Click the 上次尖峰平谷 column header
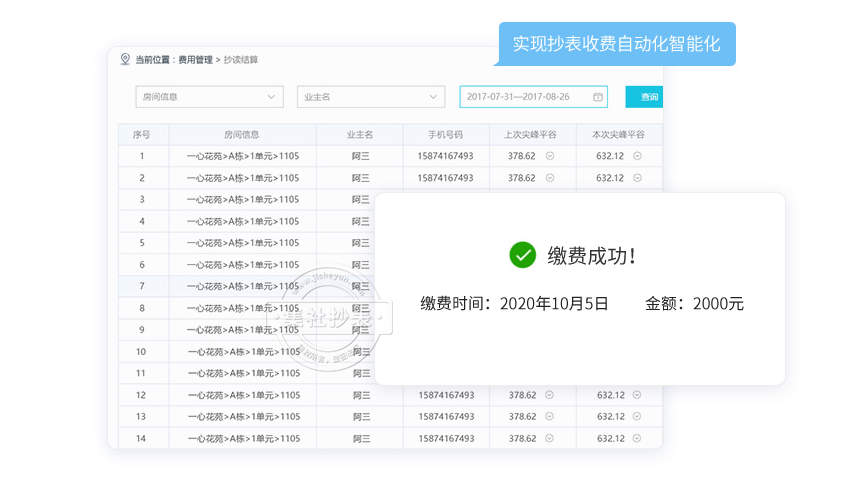The width and height of the screenshot is (850, 484). click(531, 134)
